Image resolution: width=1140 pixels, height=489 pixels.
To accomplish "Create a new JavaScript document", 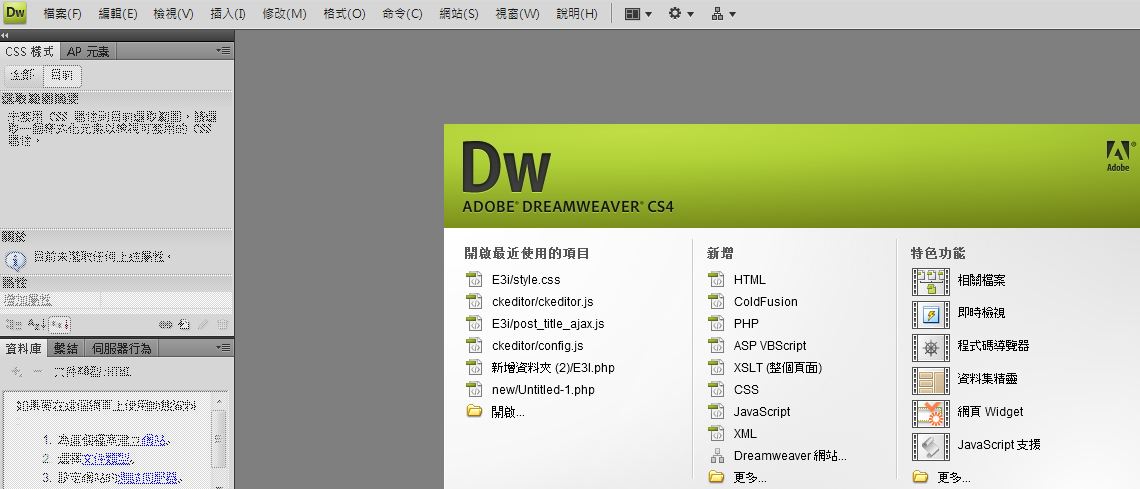I will tap(762, 412).
